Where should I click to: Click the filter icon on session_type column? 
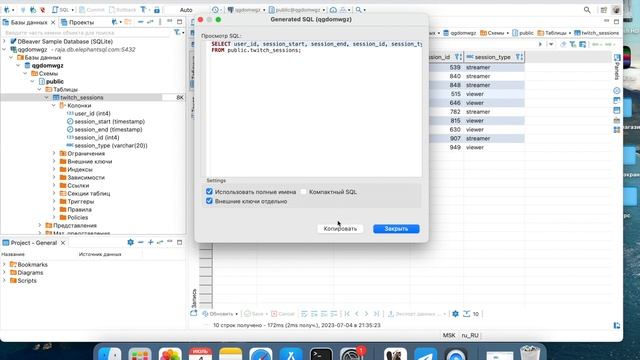tap(519, 57)
